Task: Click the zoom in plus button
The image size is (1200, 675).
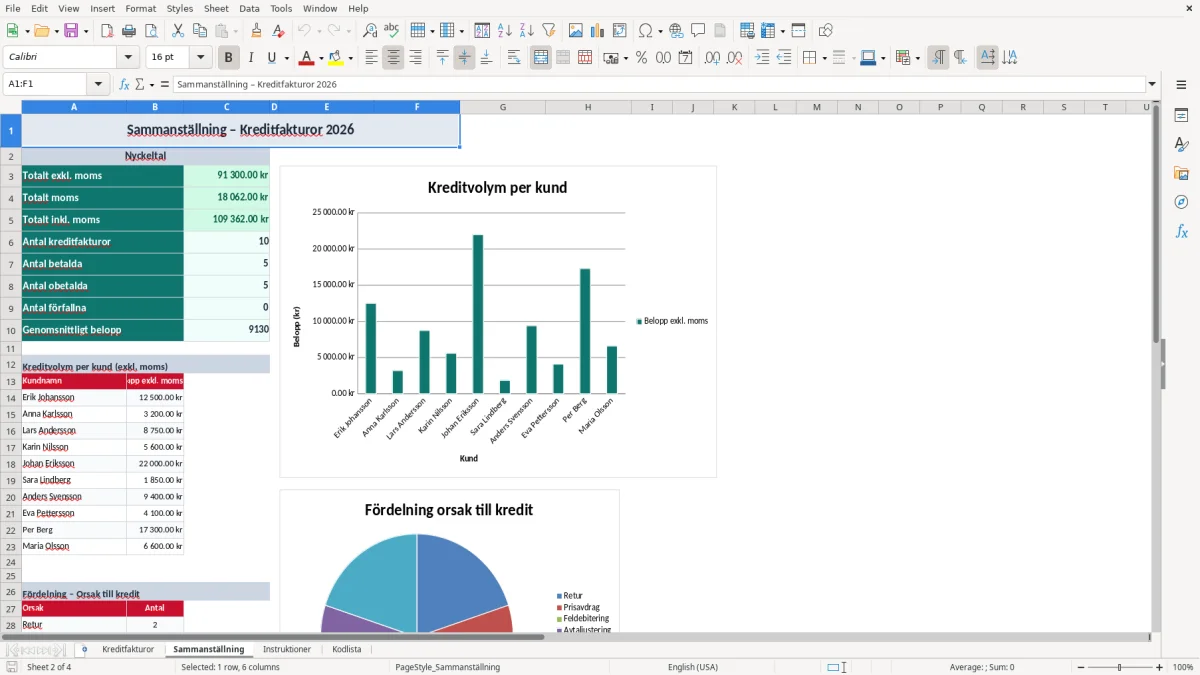Action: click(x=1160, y=667)
